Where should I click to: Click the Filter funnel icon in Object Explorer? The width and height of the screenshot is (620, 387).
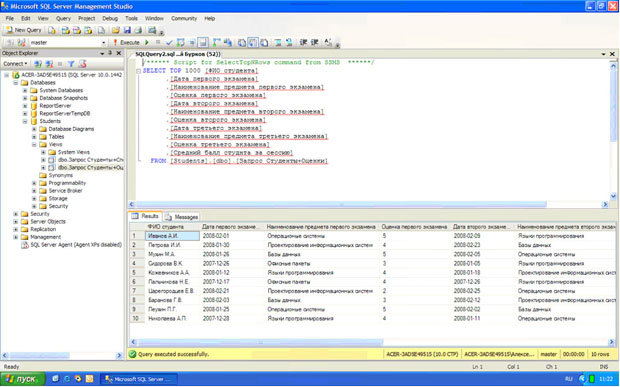(x=71, y=64)
